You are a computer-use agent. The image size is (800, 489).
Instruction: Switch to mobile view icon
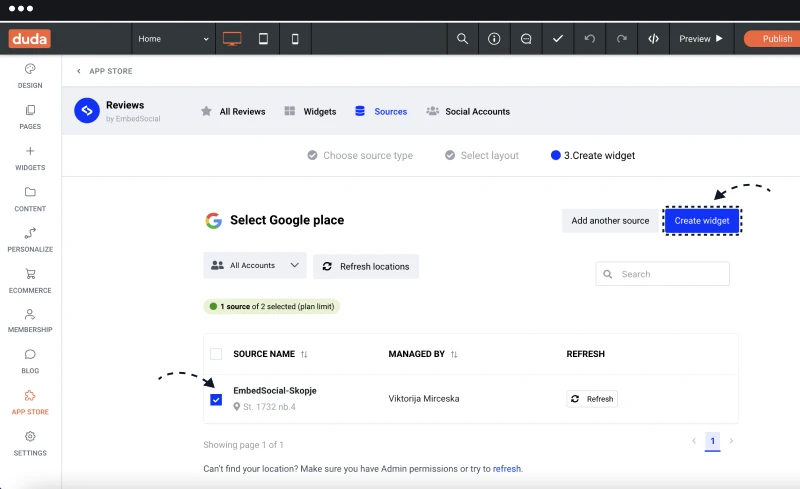(x=295, y=39)
